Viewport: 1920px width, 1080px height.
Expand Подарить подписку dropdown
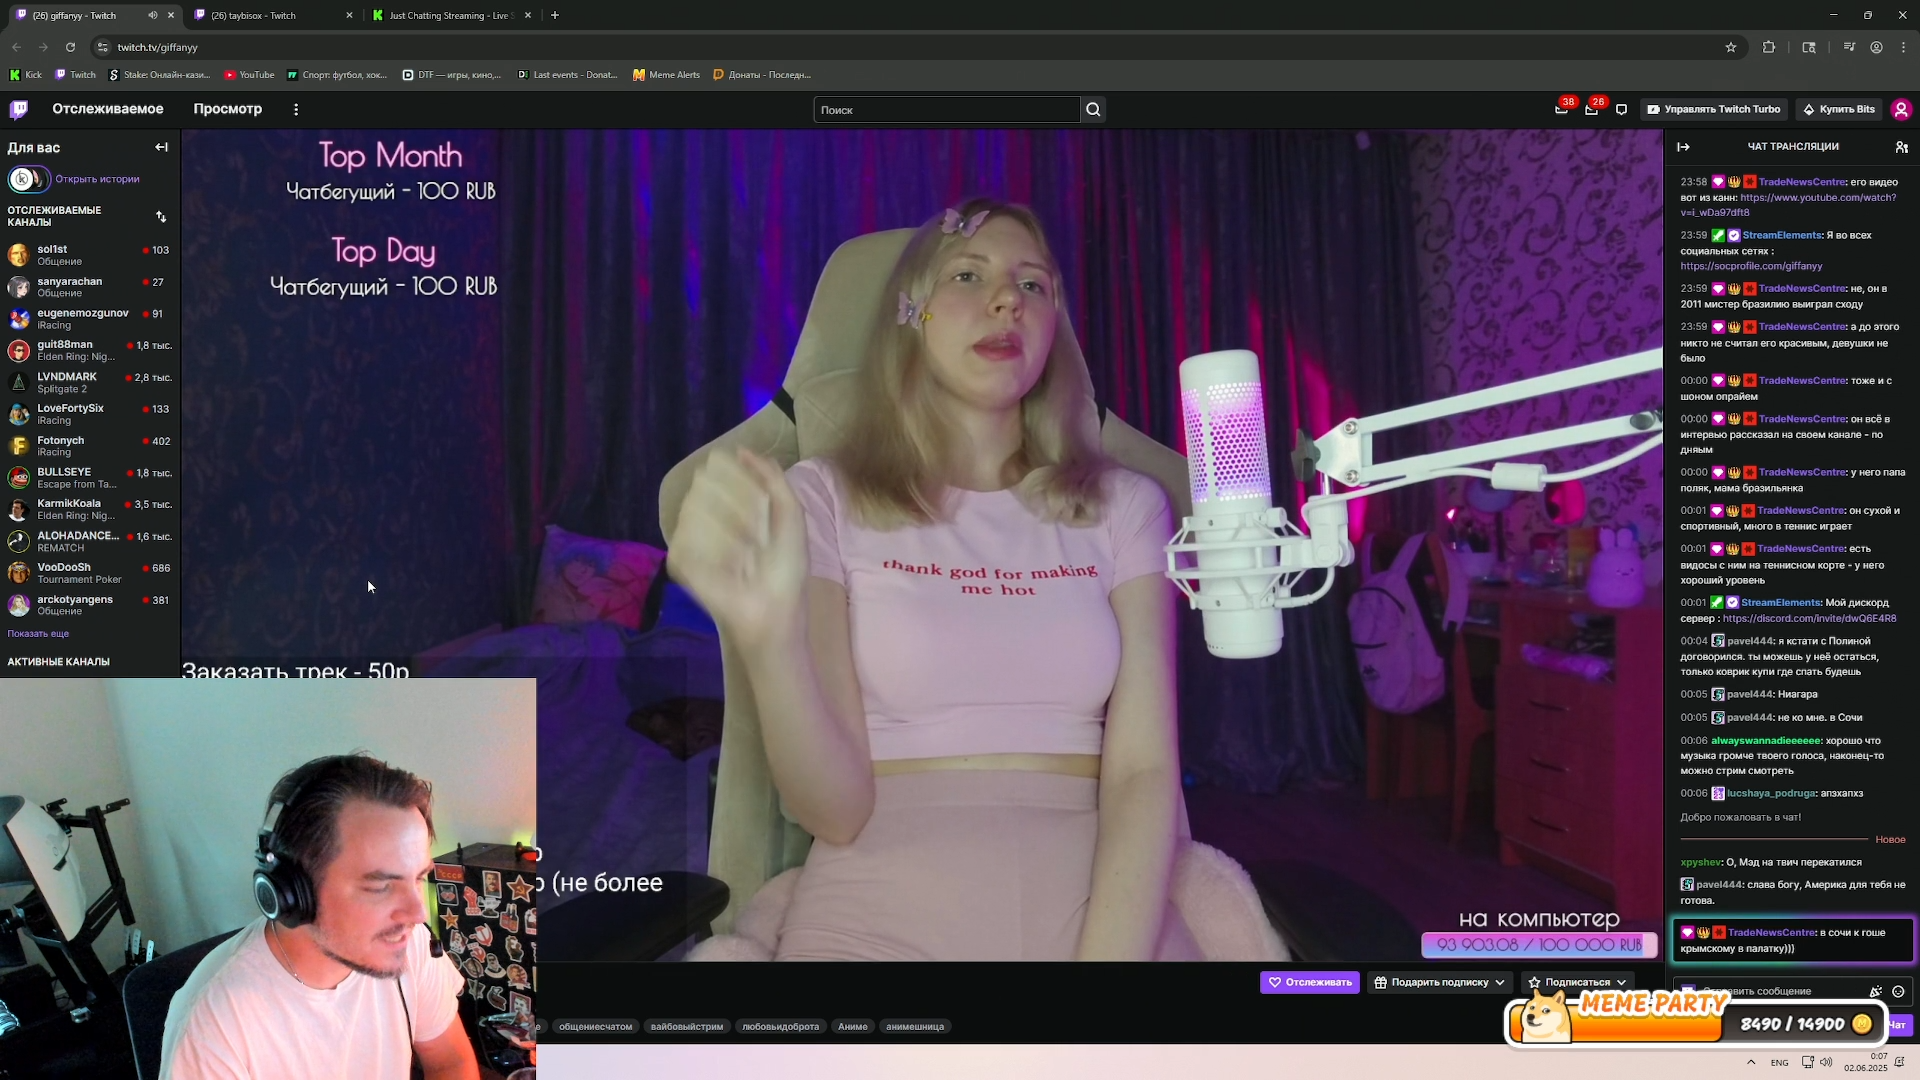tap(1499, 982)
